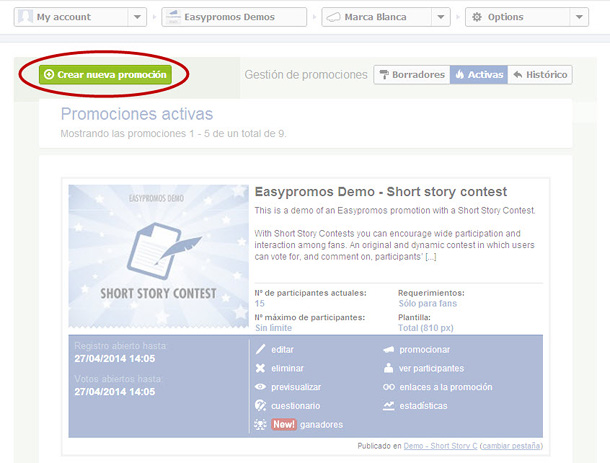This screenshot has height=463, width=610.
Task: Click the Crear nueva promoción button
Action: 105,74
